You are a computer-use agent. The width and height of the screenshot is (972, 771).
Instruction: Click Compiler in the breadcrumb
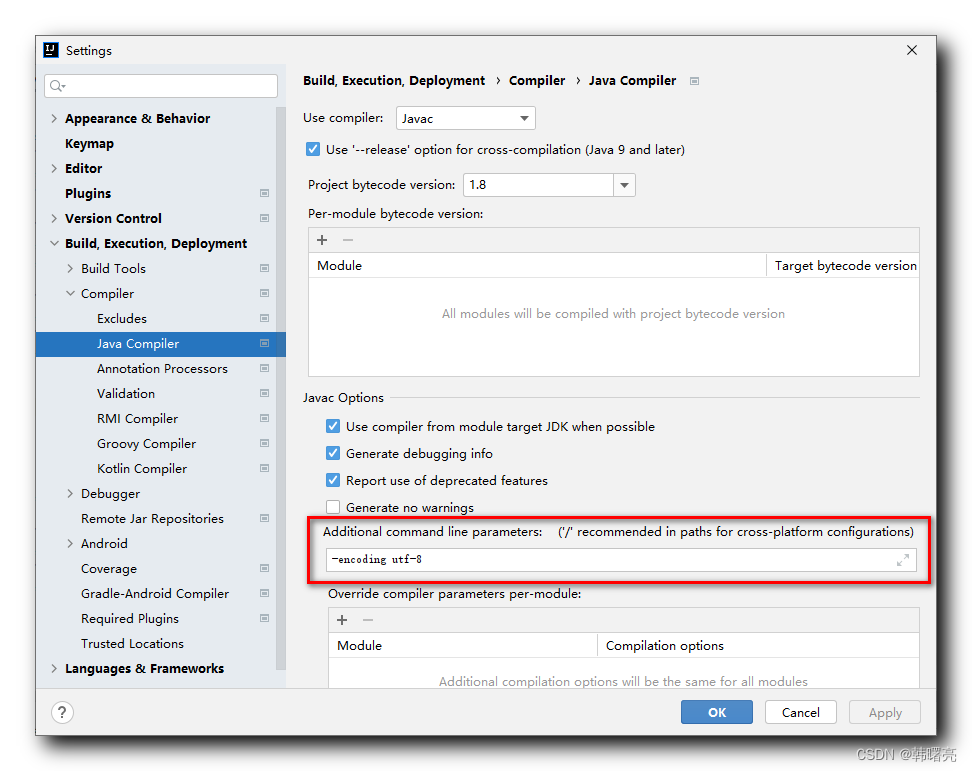coord(537,81)
